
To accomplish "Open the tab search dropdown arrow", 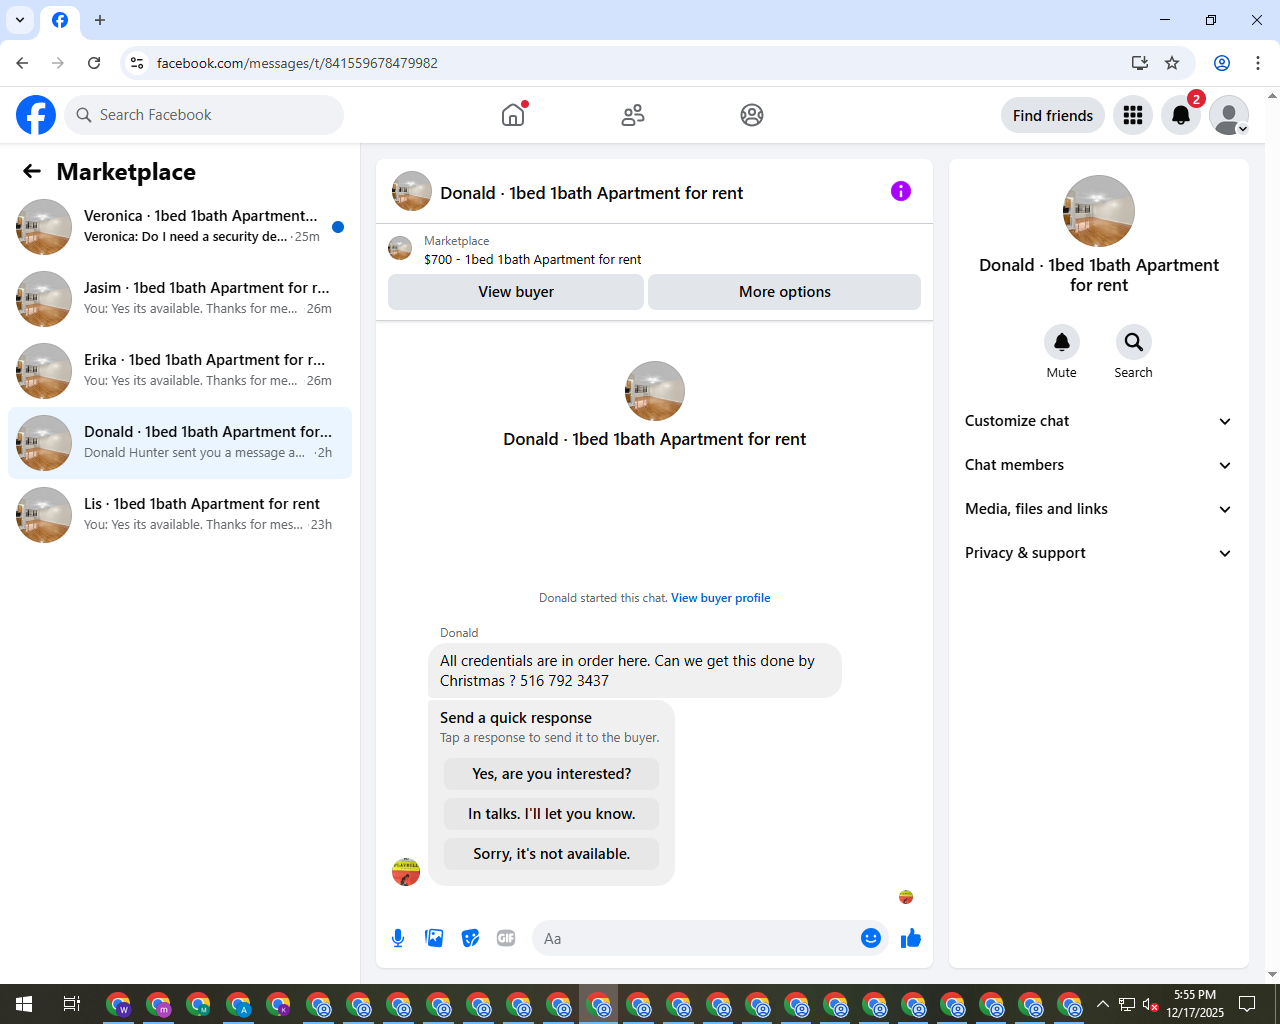I will point(20,20).
